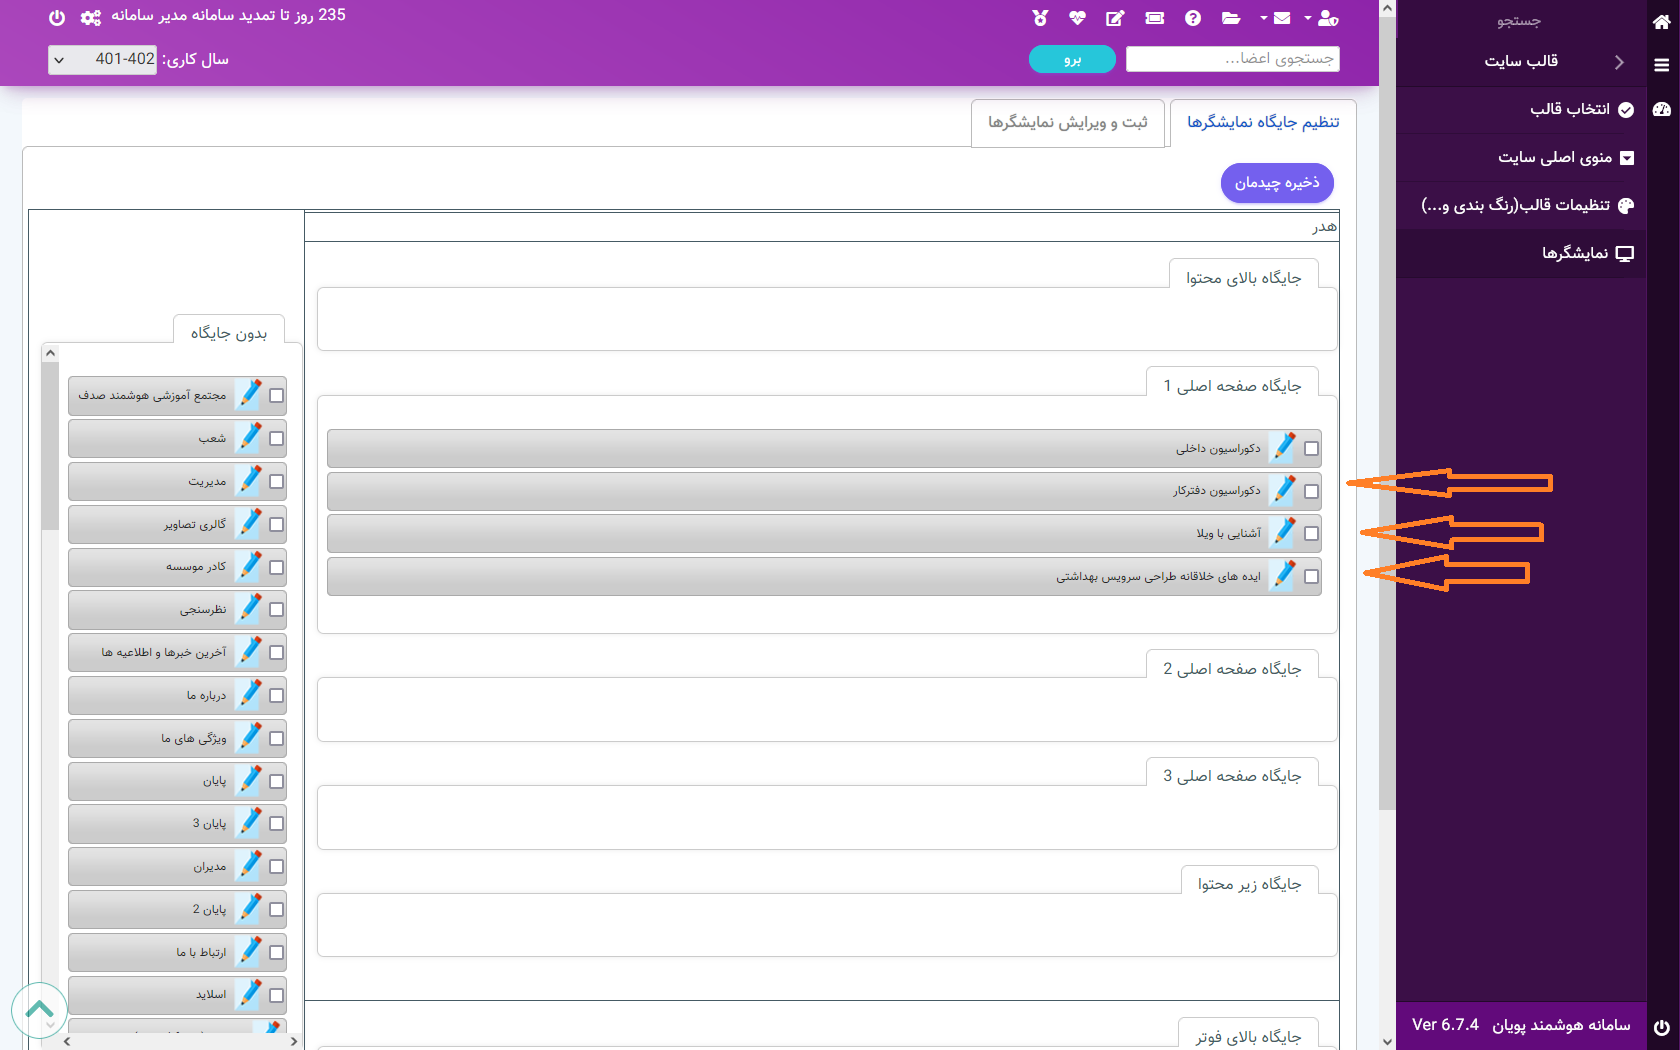
Task: Tick the مدیران checkbox
Action: (x=277, y=867)
